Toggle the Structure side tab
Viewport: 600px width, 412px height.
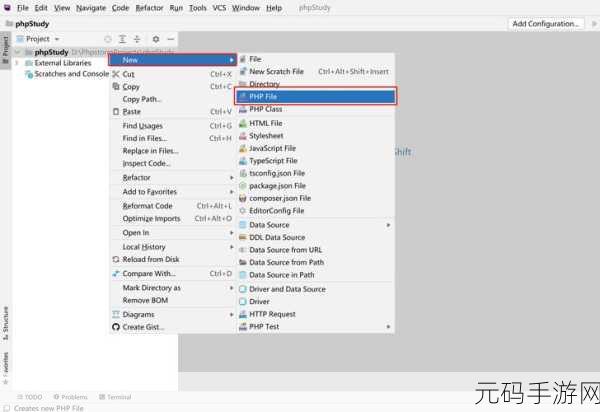click(x=5, y=323)
